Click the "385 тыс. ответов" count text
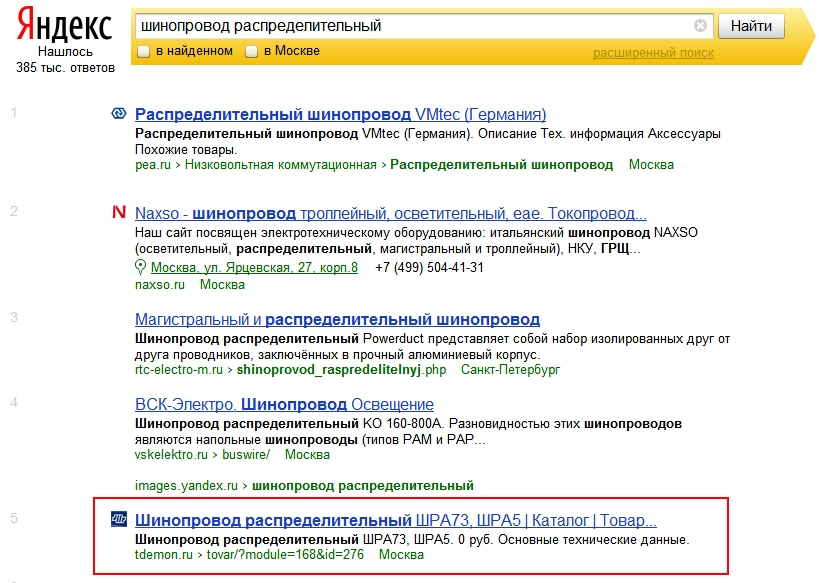The width and height of the screenshot is (819, 583). coord(65,67)
